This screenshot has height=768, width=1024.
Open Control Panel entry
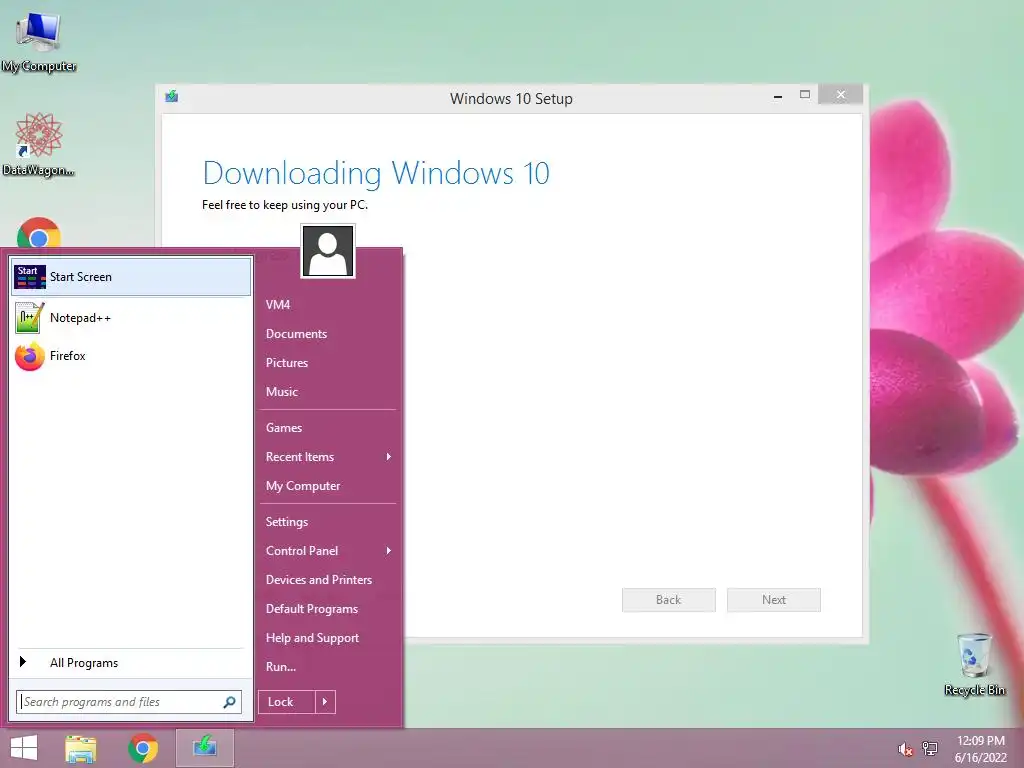tap(327, 551)
